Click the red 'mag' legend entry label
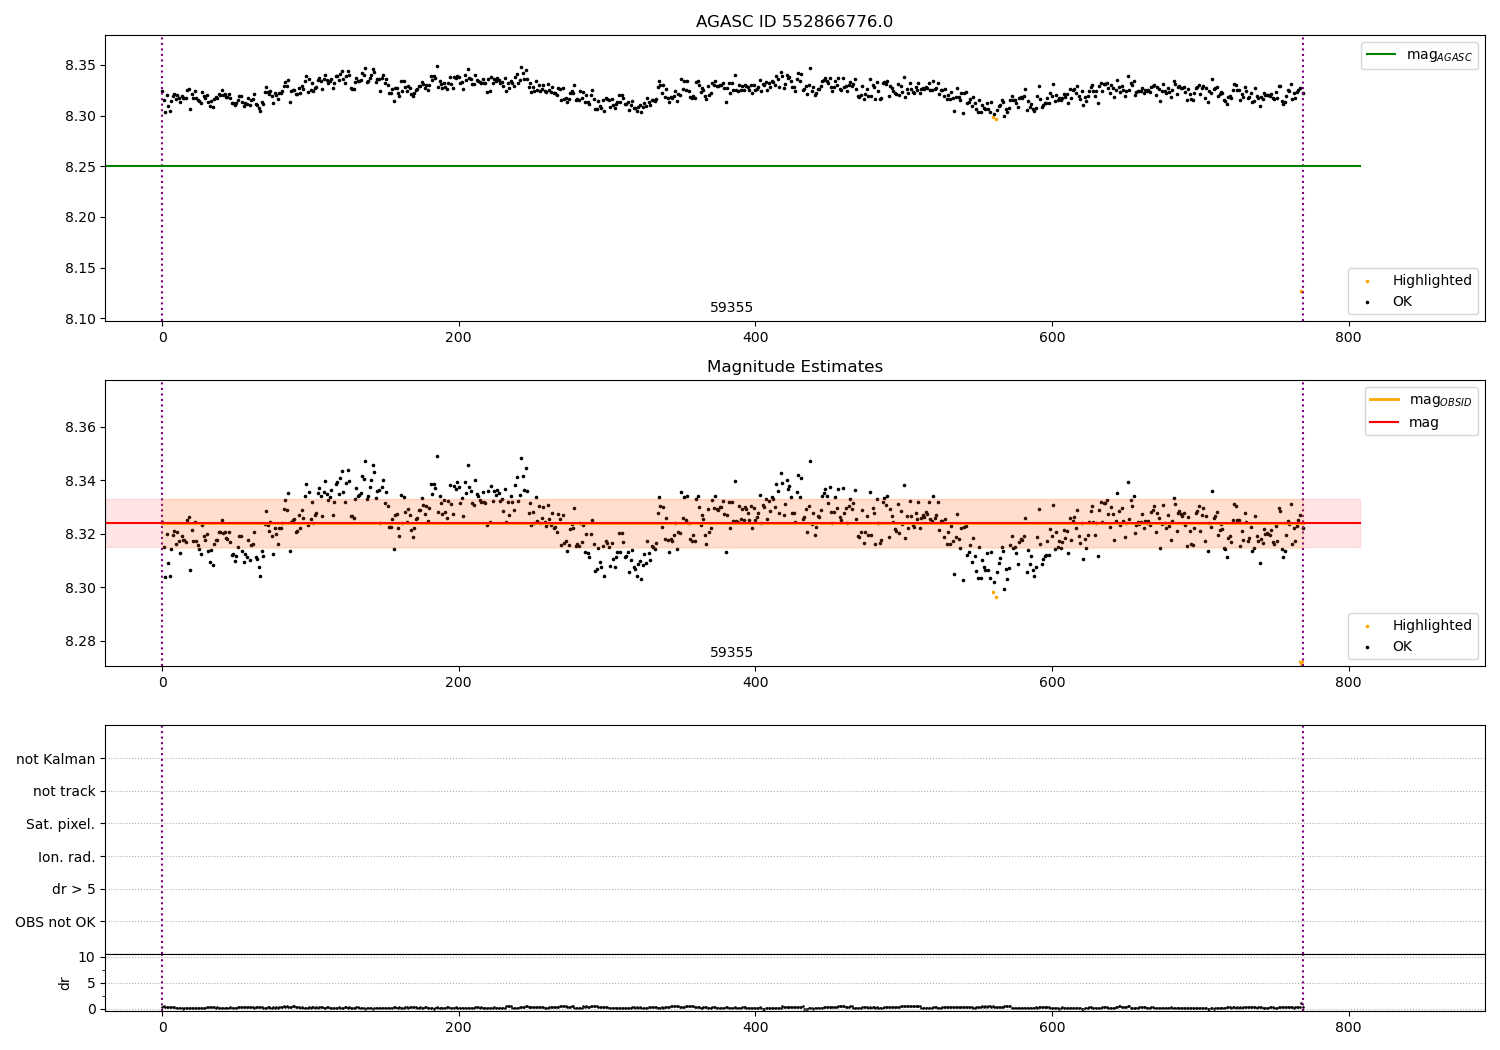 click(x=1424, y=423)
